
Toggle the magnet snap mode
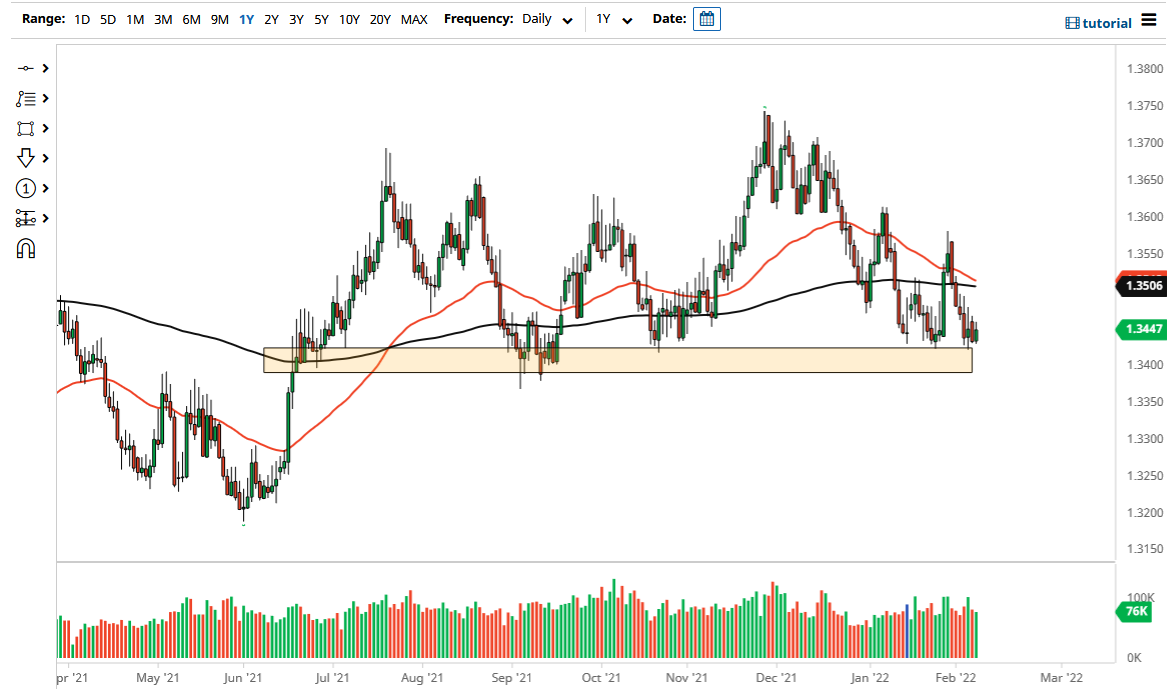pos(28,248)
